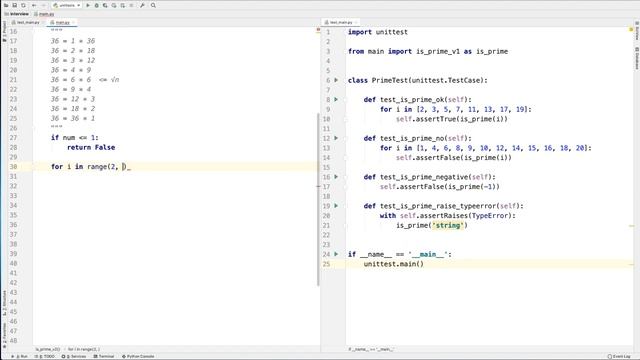Open the Run tool window
Image resolution: width=640 pixels, height=360 pixels.
(21, 356)
